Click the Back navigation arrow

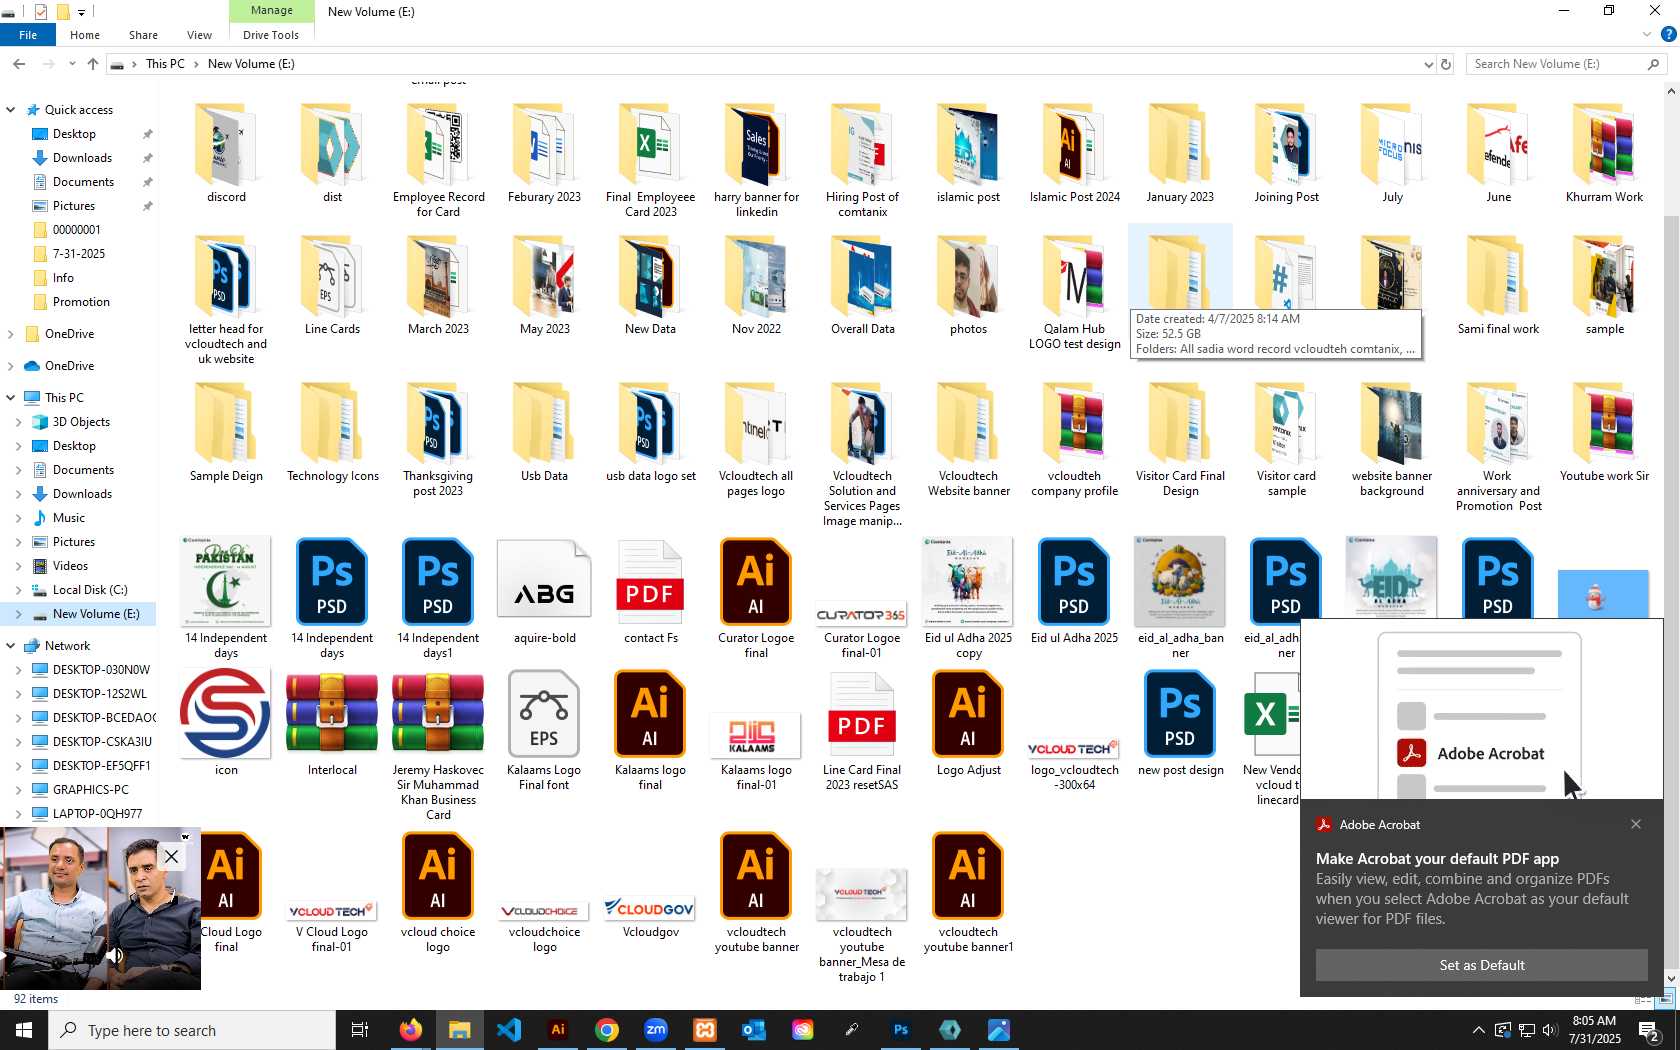click(19, 64)
